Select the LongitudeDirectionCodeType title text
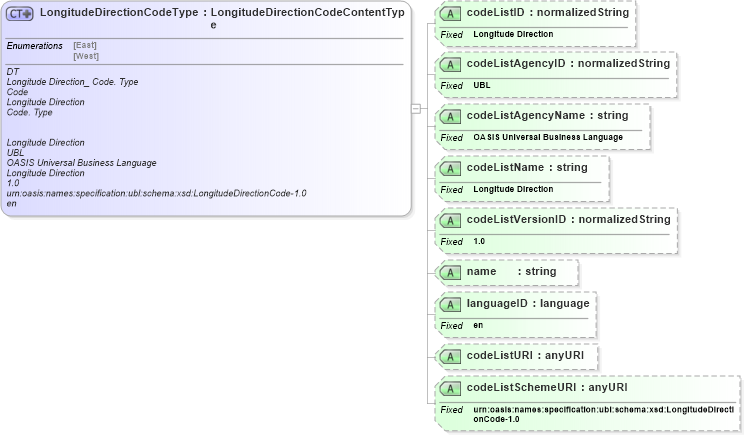The height and width of the screenshot is (435, 745). [119, 13]
